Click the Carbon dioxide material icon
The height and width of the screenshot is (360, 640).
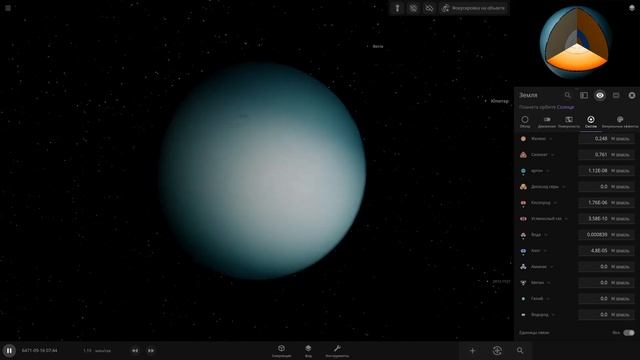click(x=523, y=219)
